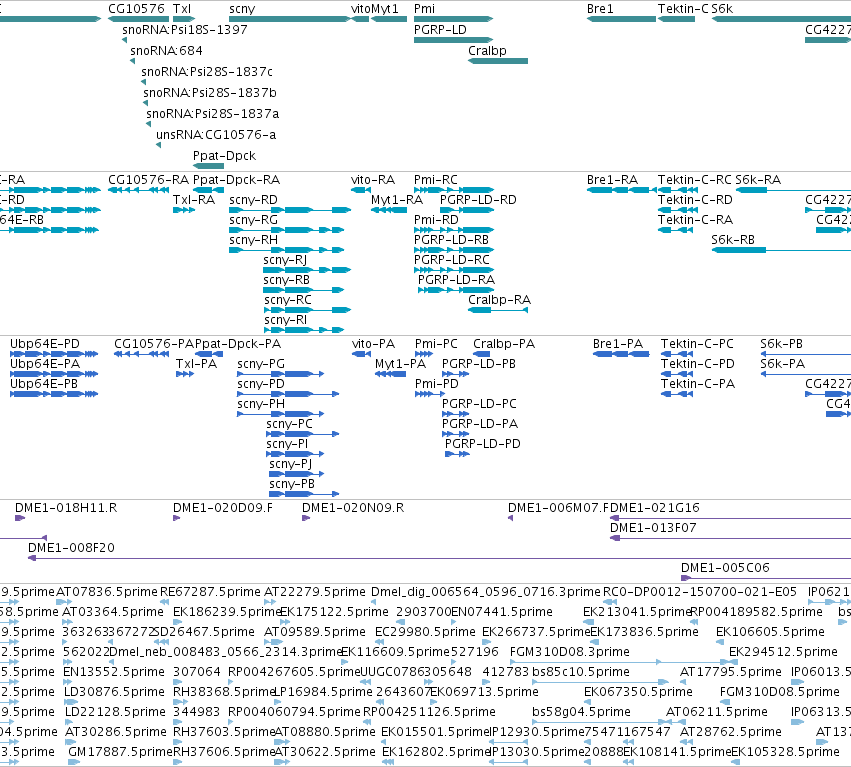Viewport: 851px width, 767px height.
Task: Select the Ppat-Dpck-RA transcript label
Action: (x=237, y=180)
